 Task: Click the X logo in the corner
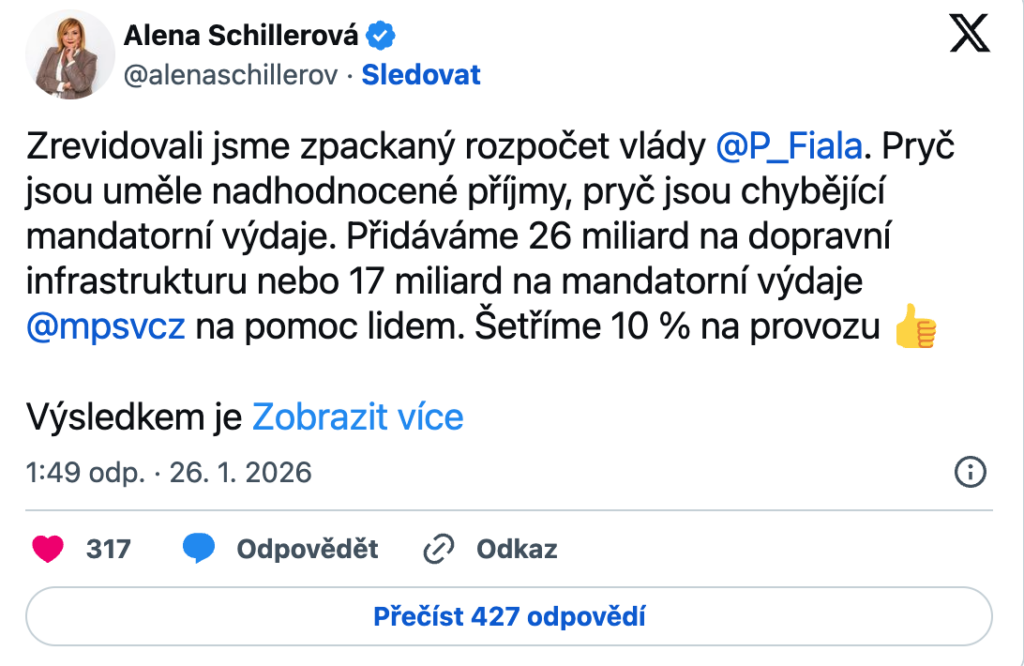(x=968, y=36)
